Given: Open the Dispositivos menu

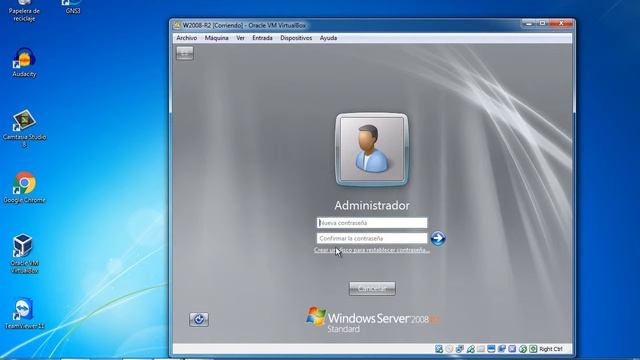Looking at the screenshot, I should coord(296,38).
